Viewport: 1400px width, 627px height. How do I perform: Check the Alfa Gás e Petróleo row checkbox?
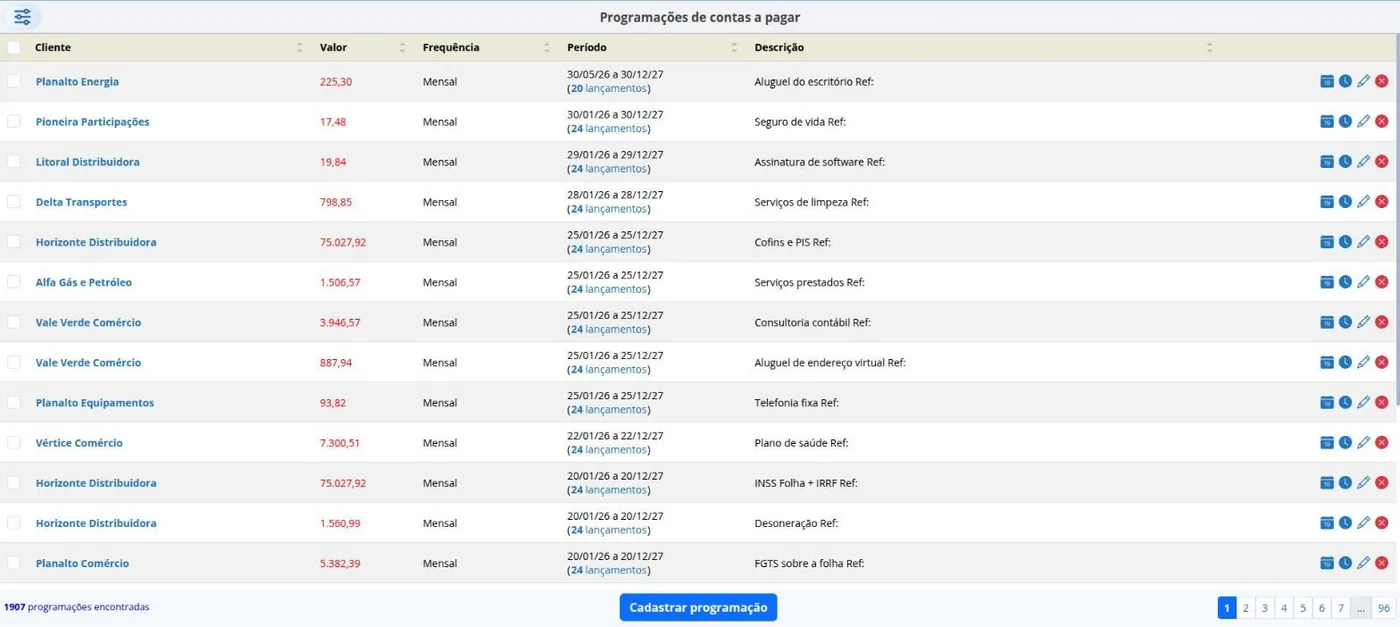point(14,282)
